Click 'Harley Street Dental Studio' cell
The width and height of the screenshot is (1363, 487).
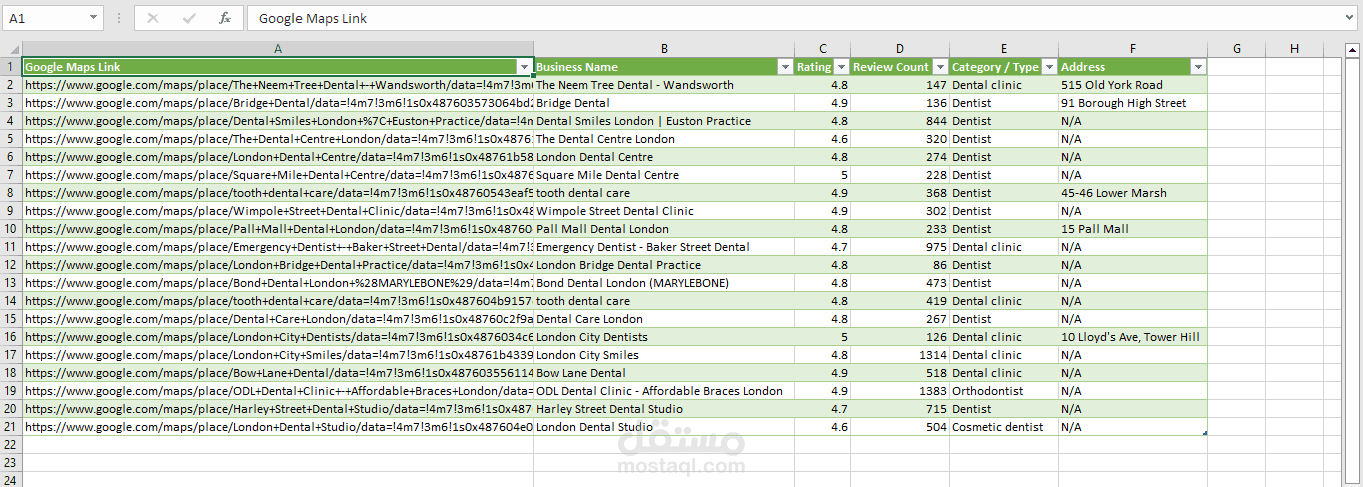coord(664,409)
